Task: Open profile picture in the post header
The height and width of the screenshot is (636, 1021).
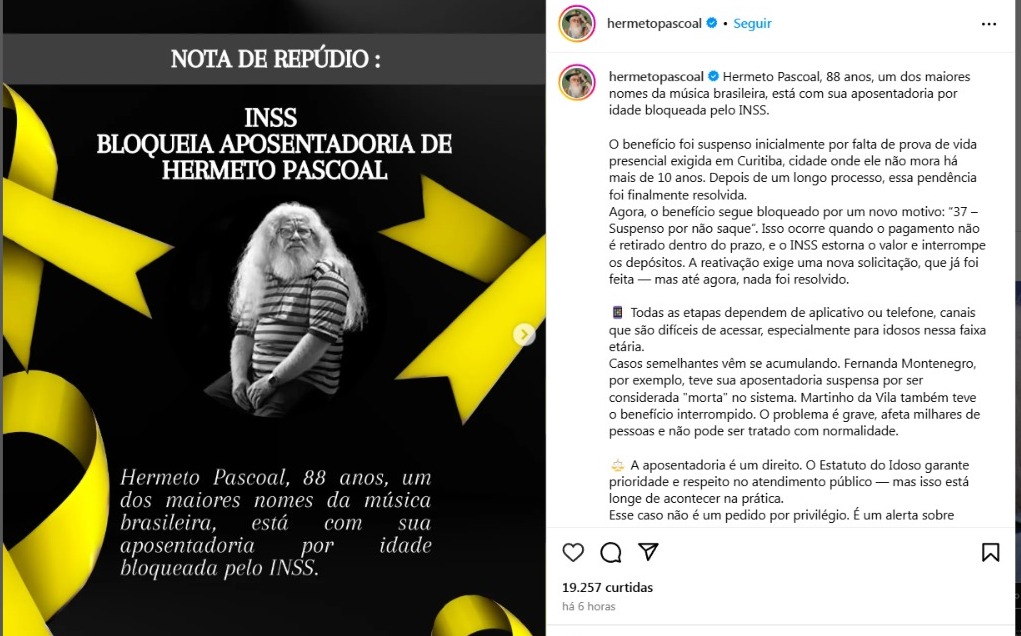Action: click(576, 24)
